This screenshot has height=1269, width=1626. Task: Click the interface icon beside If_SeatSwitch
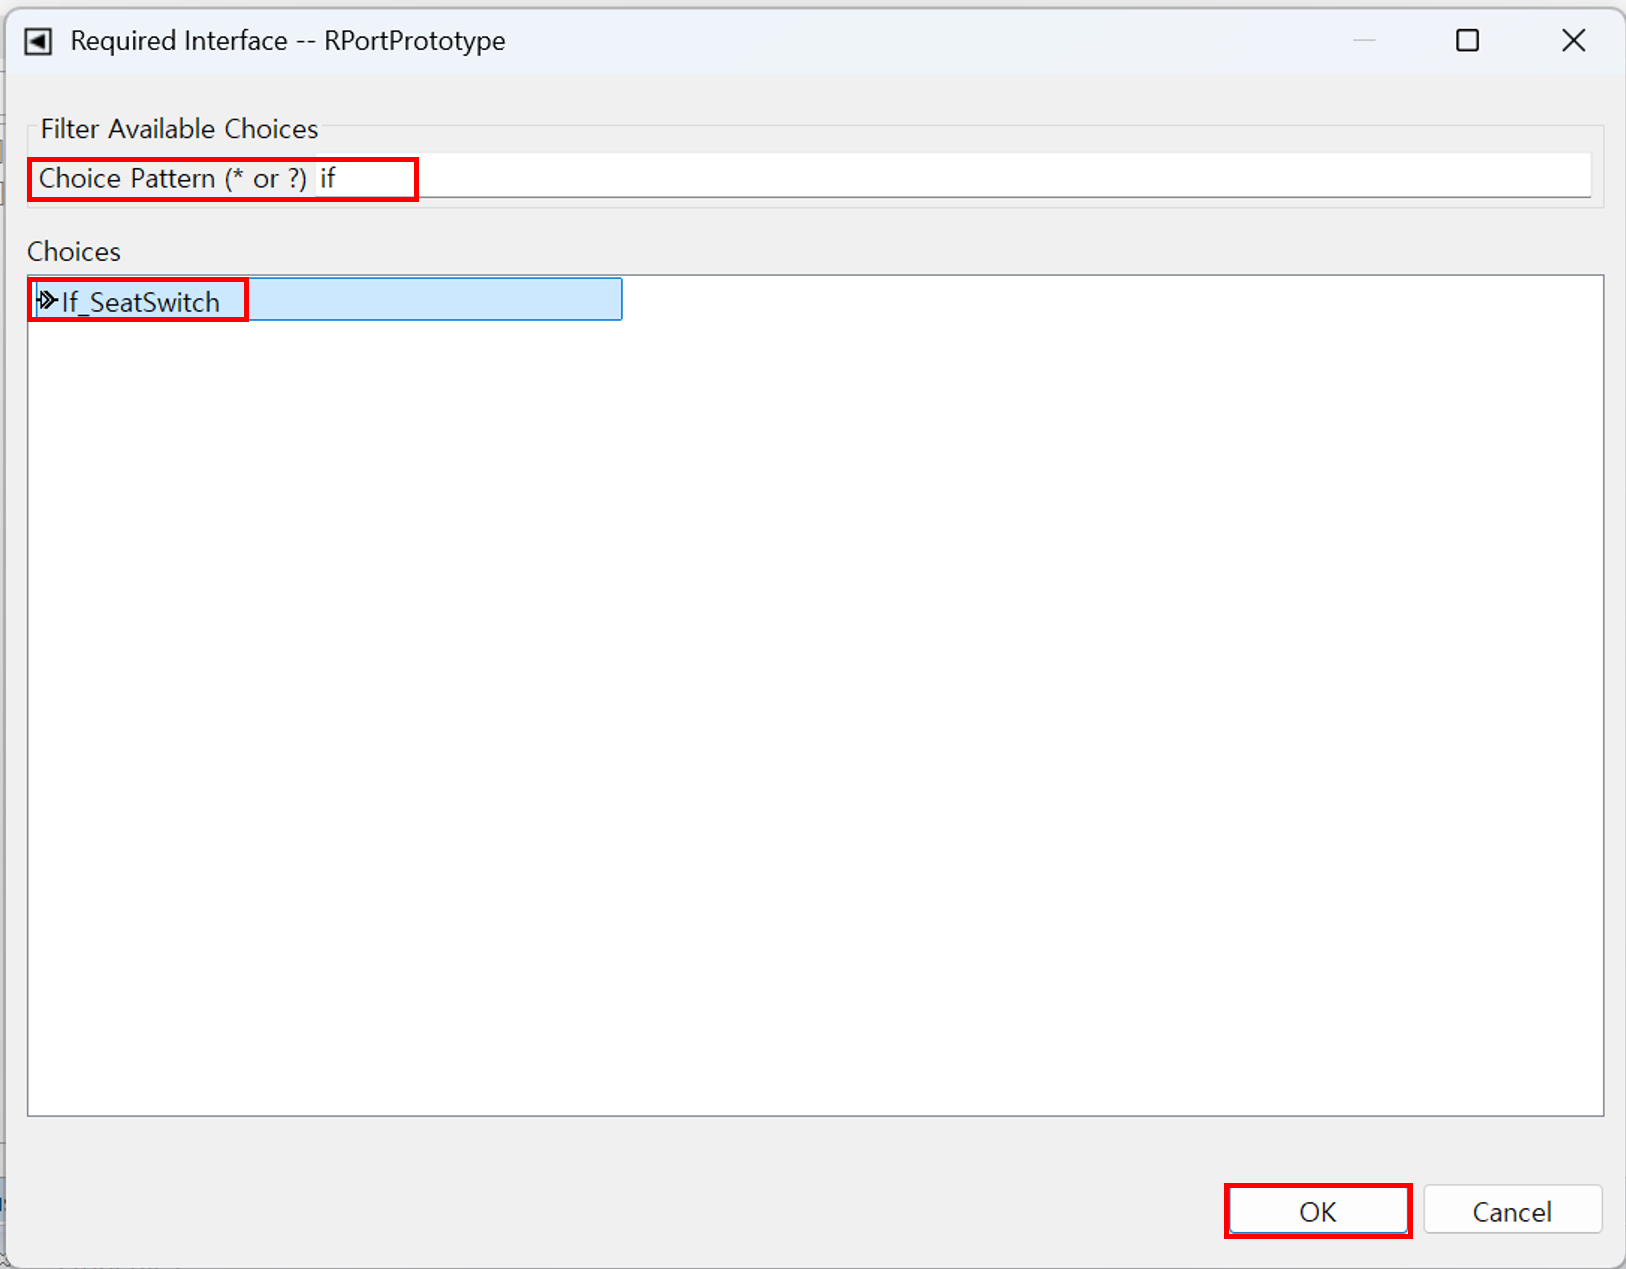46,300
